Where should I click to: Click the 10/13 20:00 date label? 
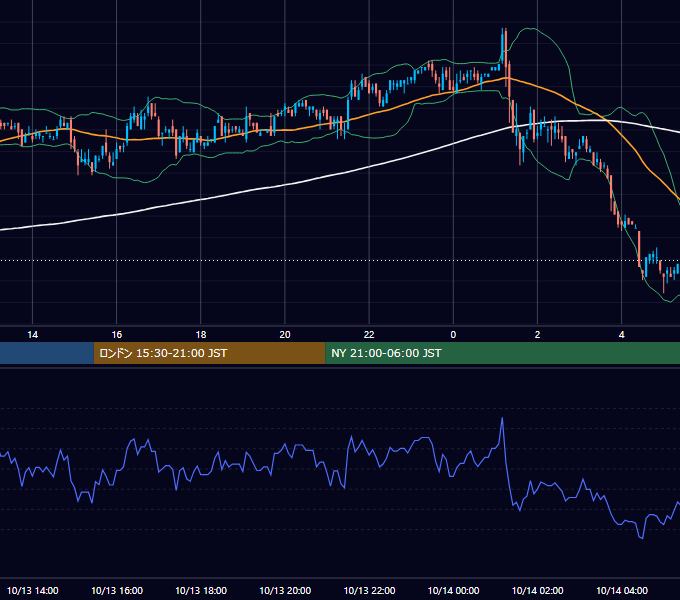285,590
